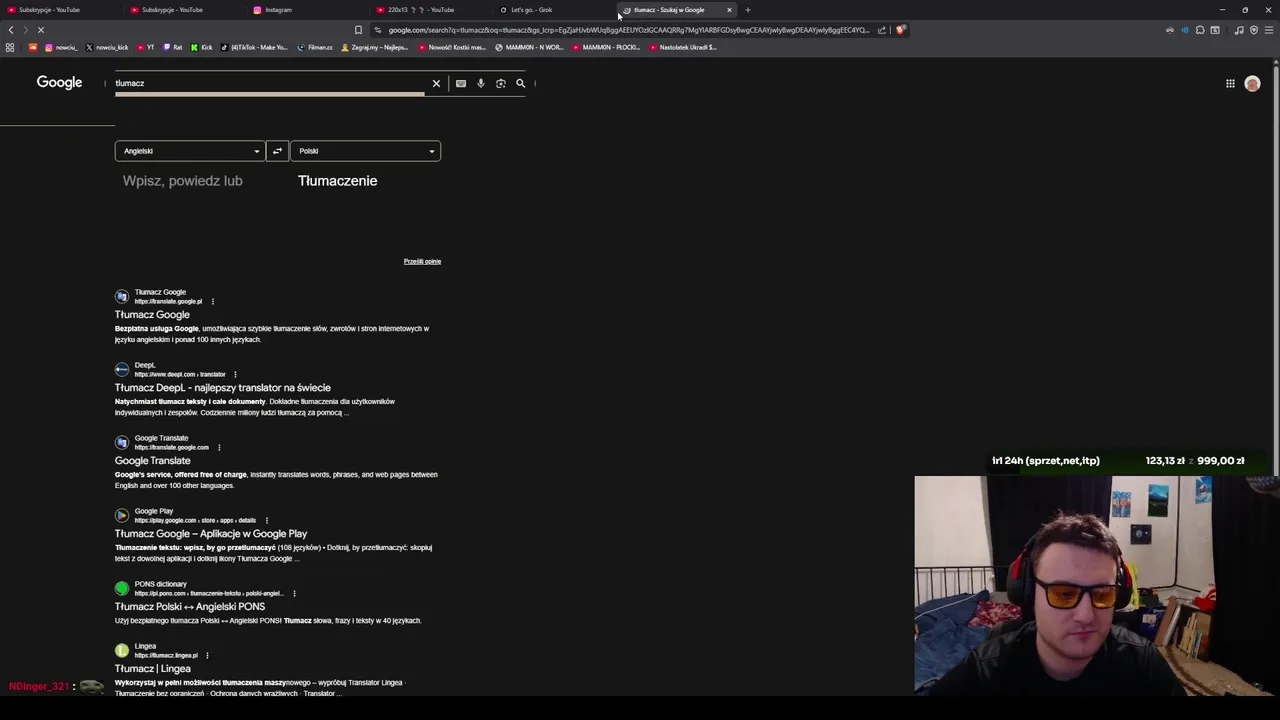Open the Brave Shields lion icon

click(x=900, y=30)
